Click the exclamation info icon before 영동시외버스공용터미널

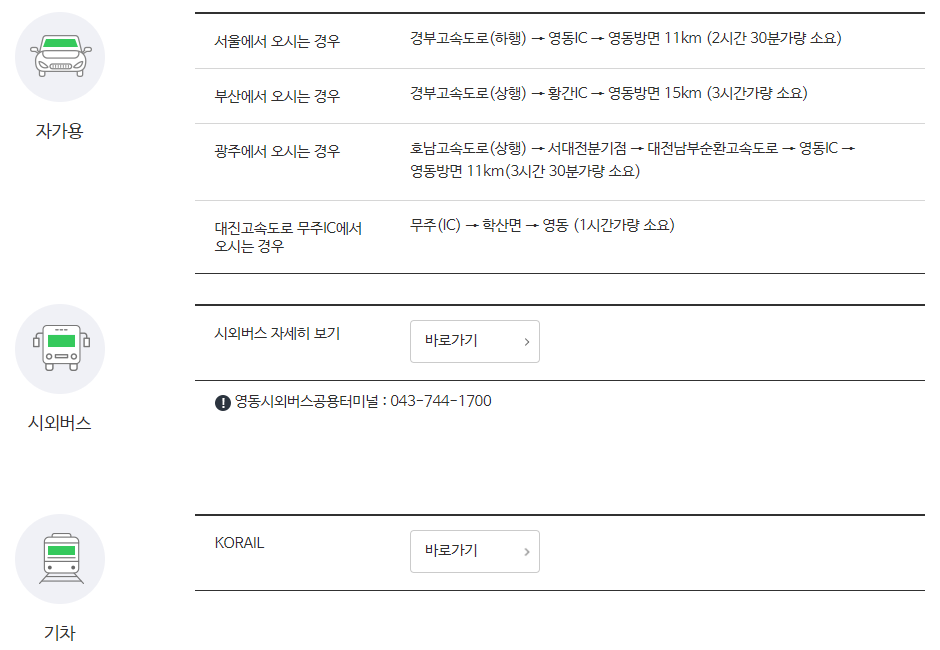point(220,399)
